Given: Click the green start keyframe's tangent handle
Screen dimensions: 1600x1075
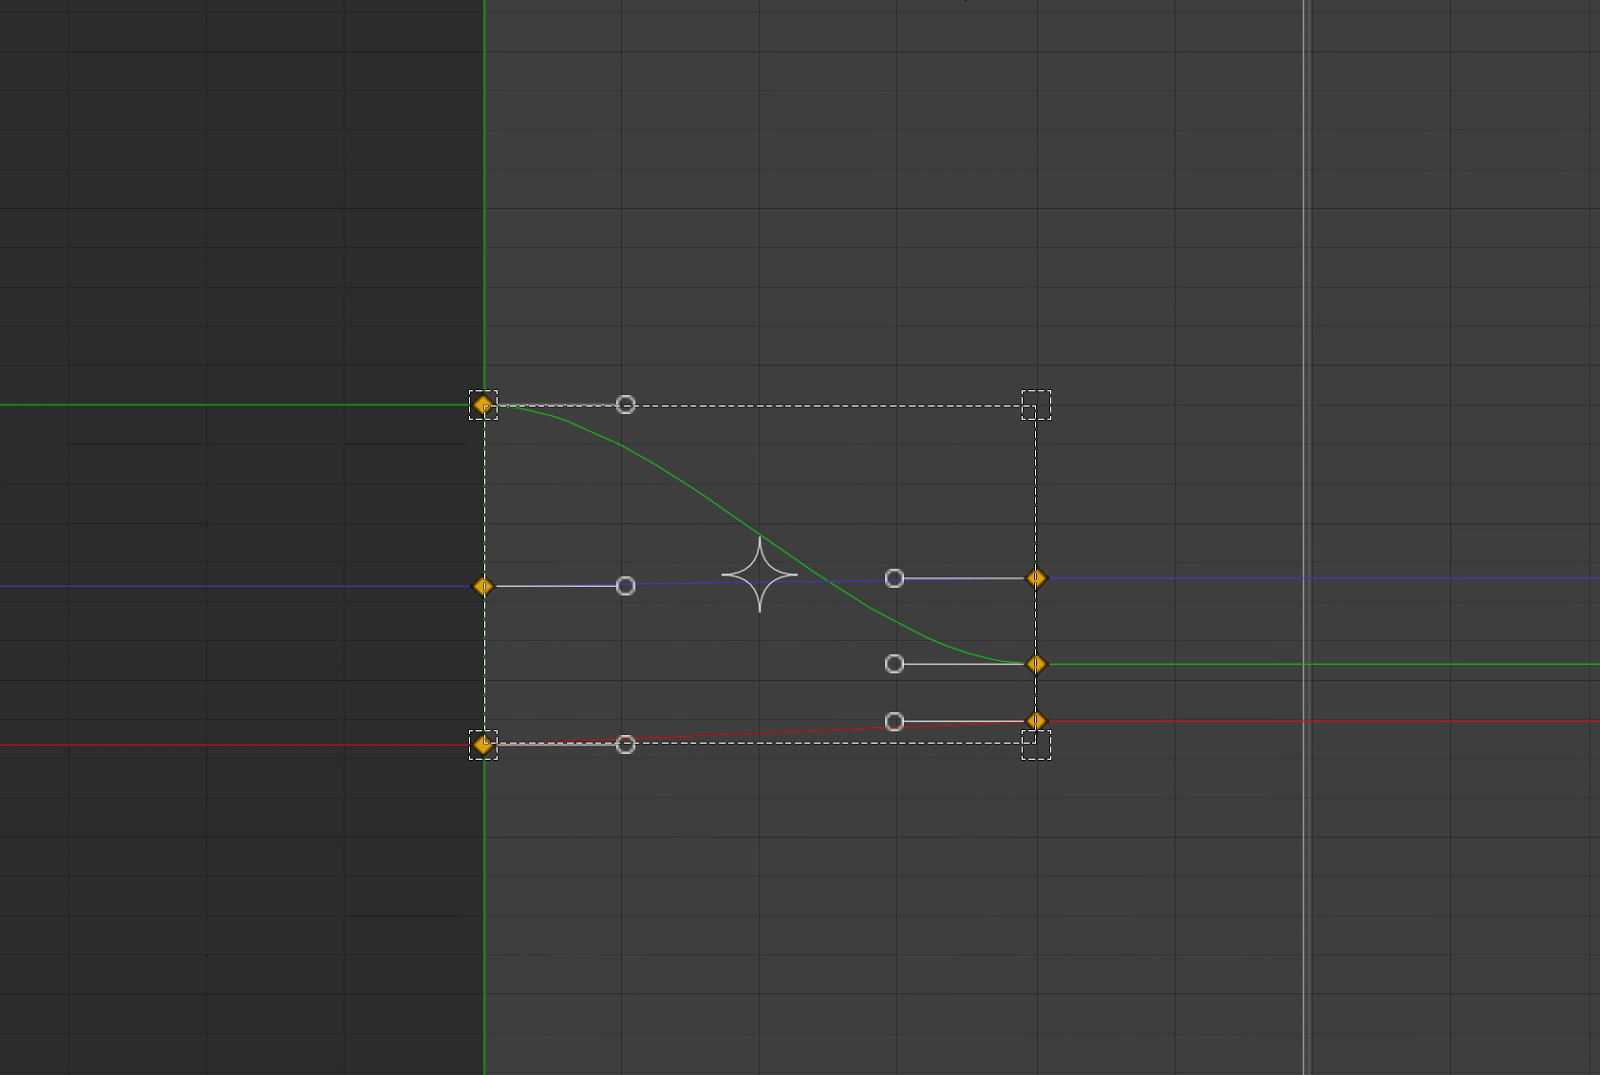Looking at the screenshot, I should point(626,405).
